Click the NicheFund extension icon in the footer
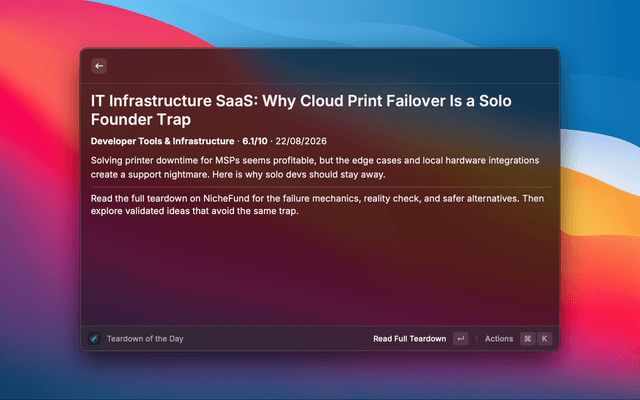 [94, 338]
